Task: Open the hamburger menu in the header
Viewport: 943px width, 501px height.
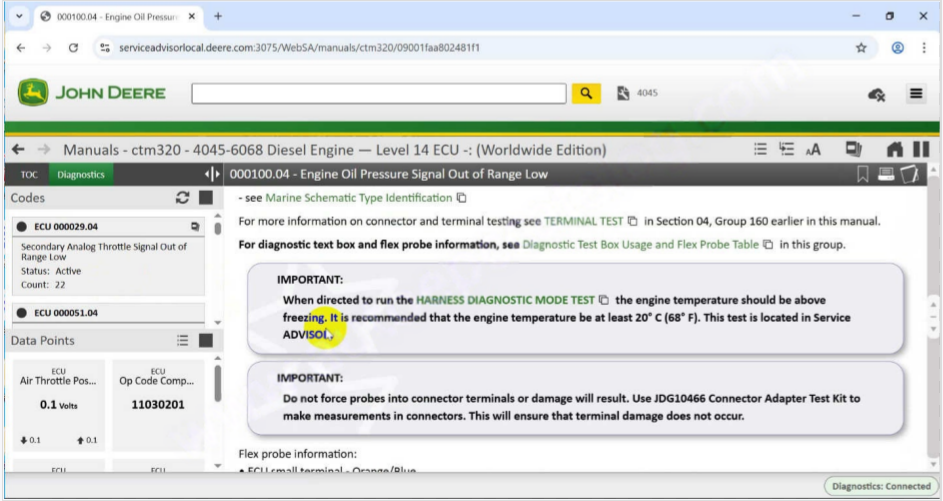Action: tap(916, 93)
